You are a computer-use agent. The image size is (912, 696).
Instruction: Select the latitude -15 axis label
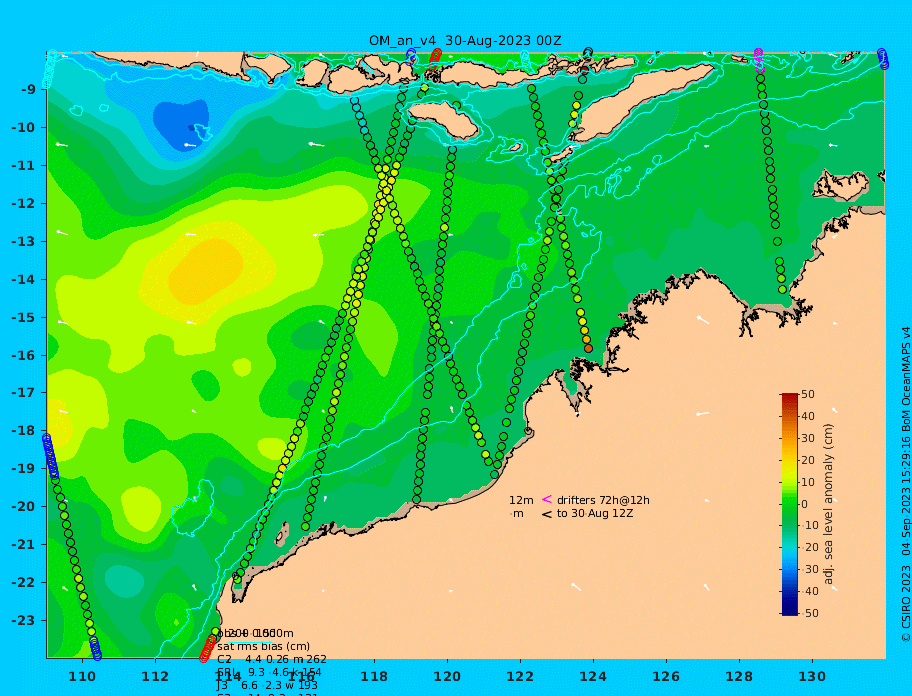point(23,317)
